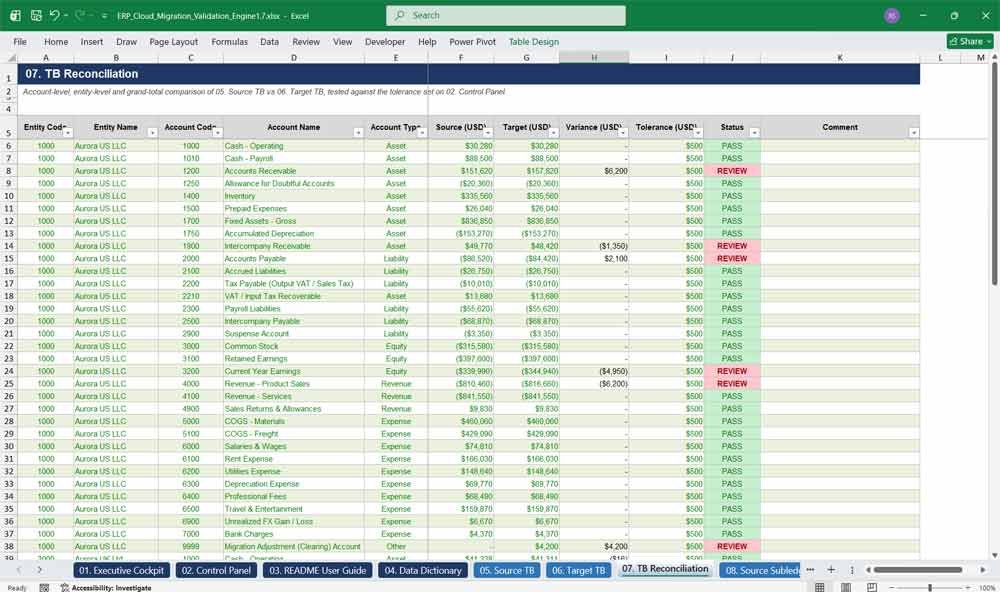Open the Status column filter dropdown
The image size is (1000, 592).
(754, 133)
